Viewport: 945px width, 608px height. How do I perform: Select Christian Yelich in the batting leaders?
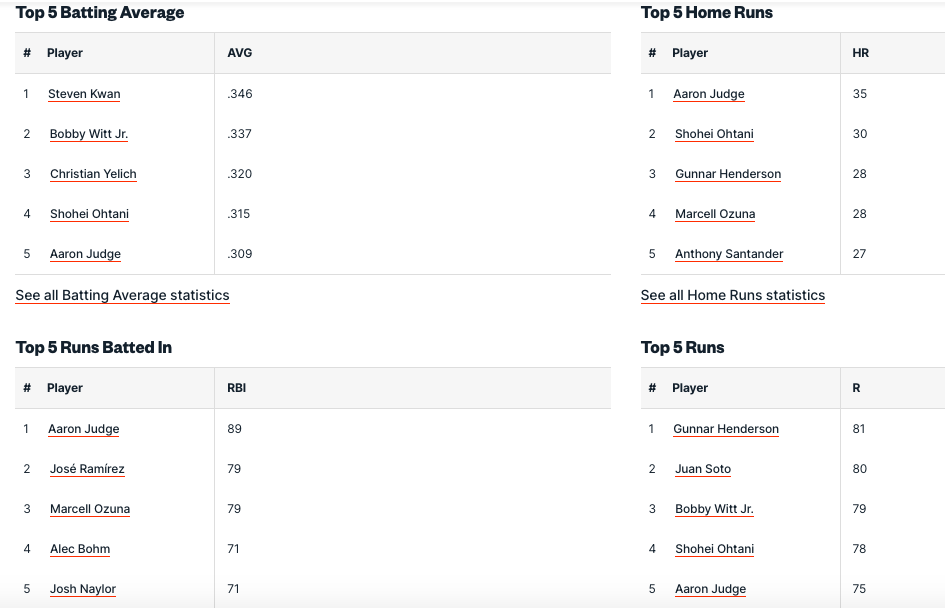point(93,174)
